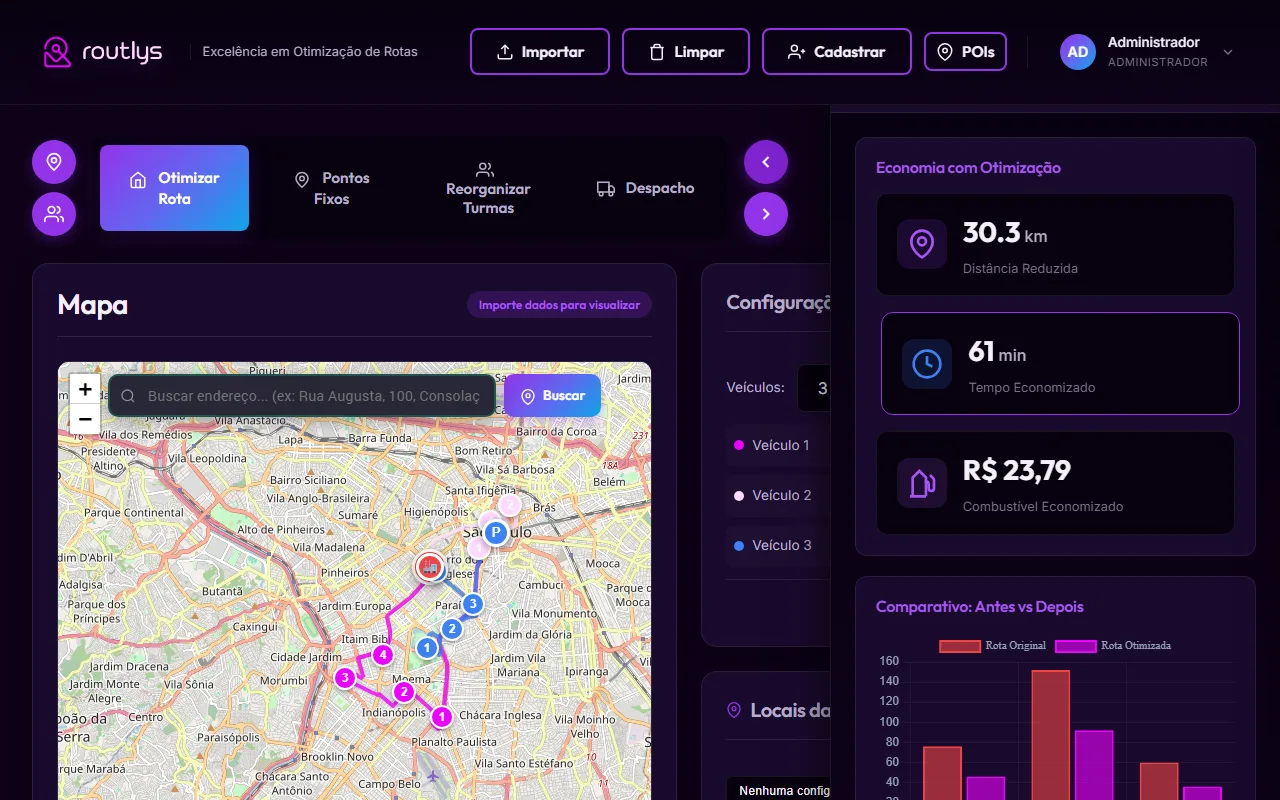Click the Limpar button
Screen dimensions: 1280x800
(686, 52)
